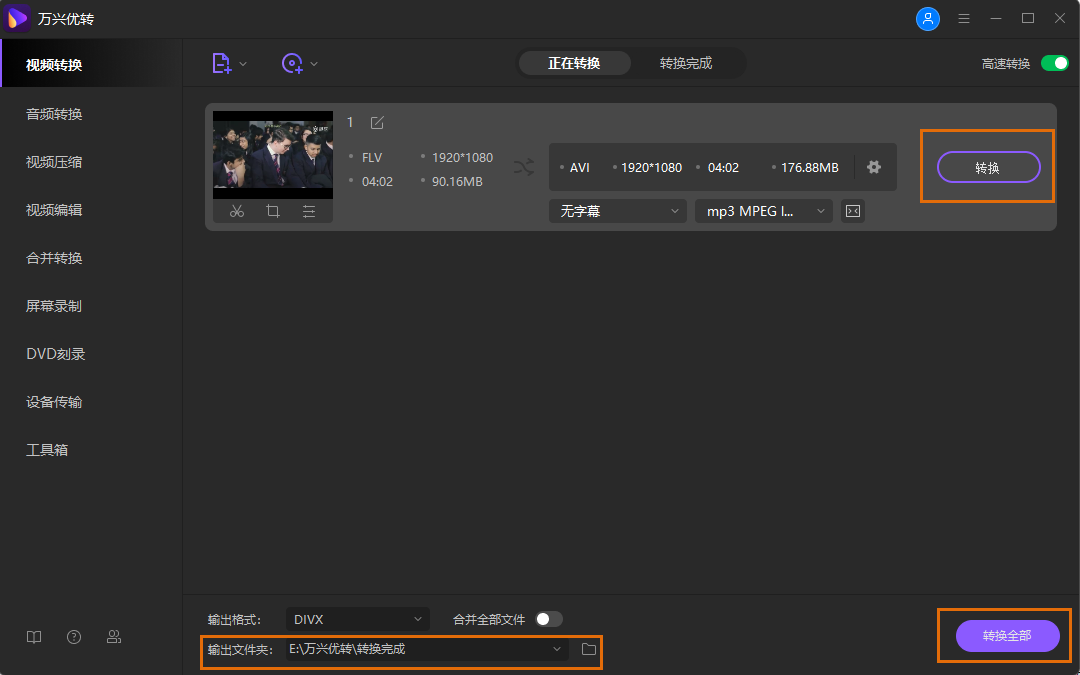Switch to the 正在转换 tab

574,63
